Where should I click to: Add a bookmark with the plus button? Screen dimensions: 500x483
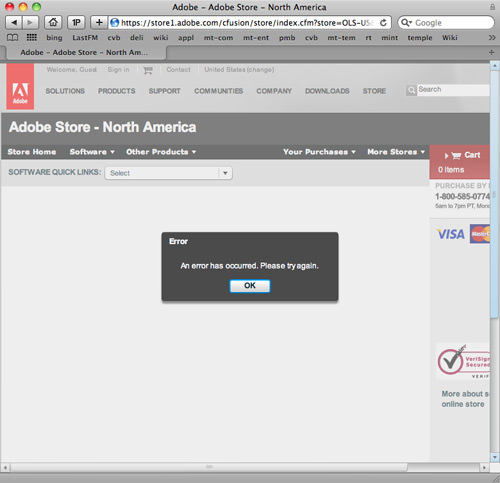click(99, 22)
